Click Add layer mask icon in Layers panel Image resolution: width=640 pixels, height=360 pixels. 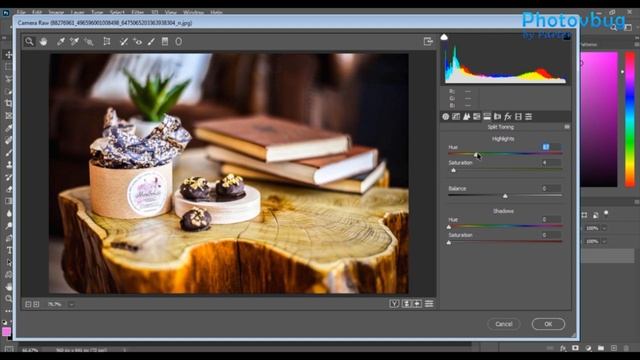576,348
